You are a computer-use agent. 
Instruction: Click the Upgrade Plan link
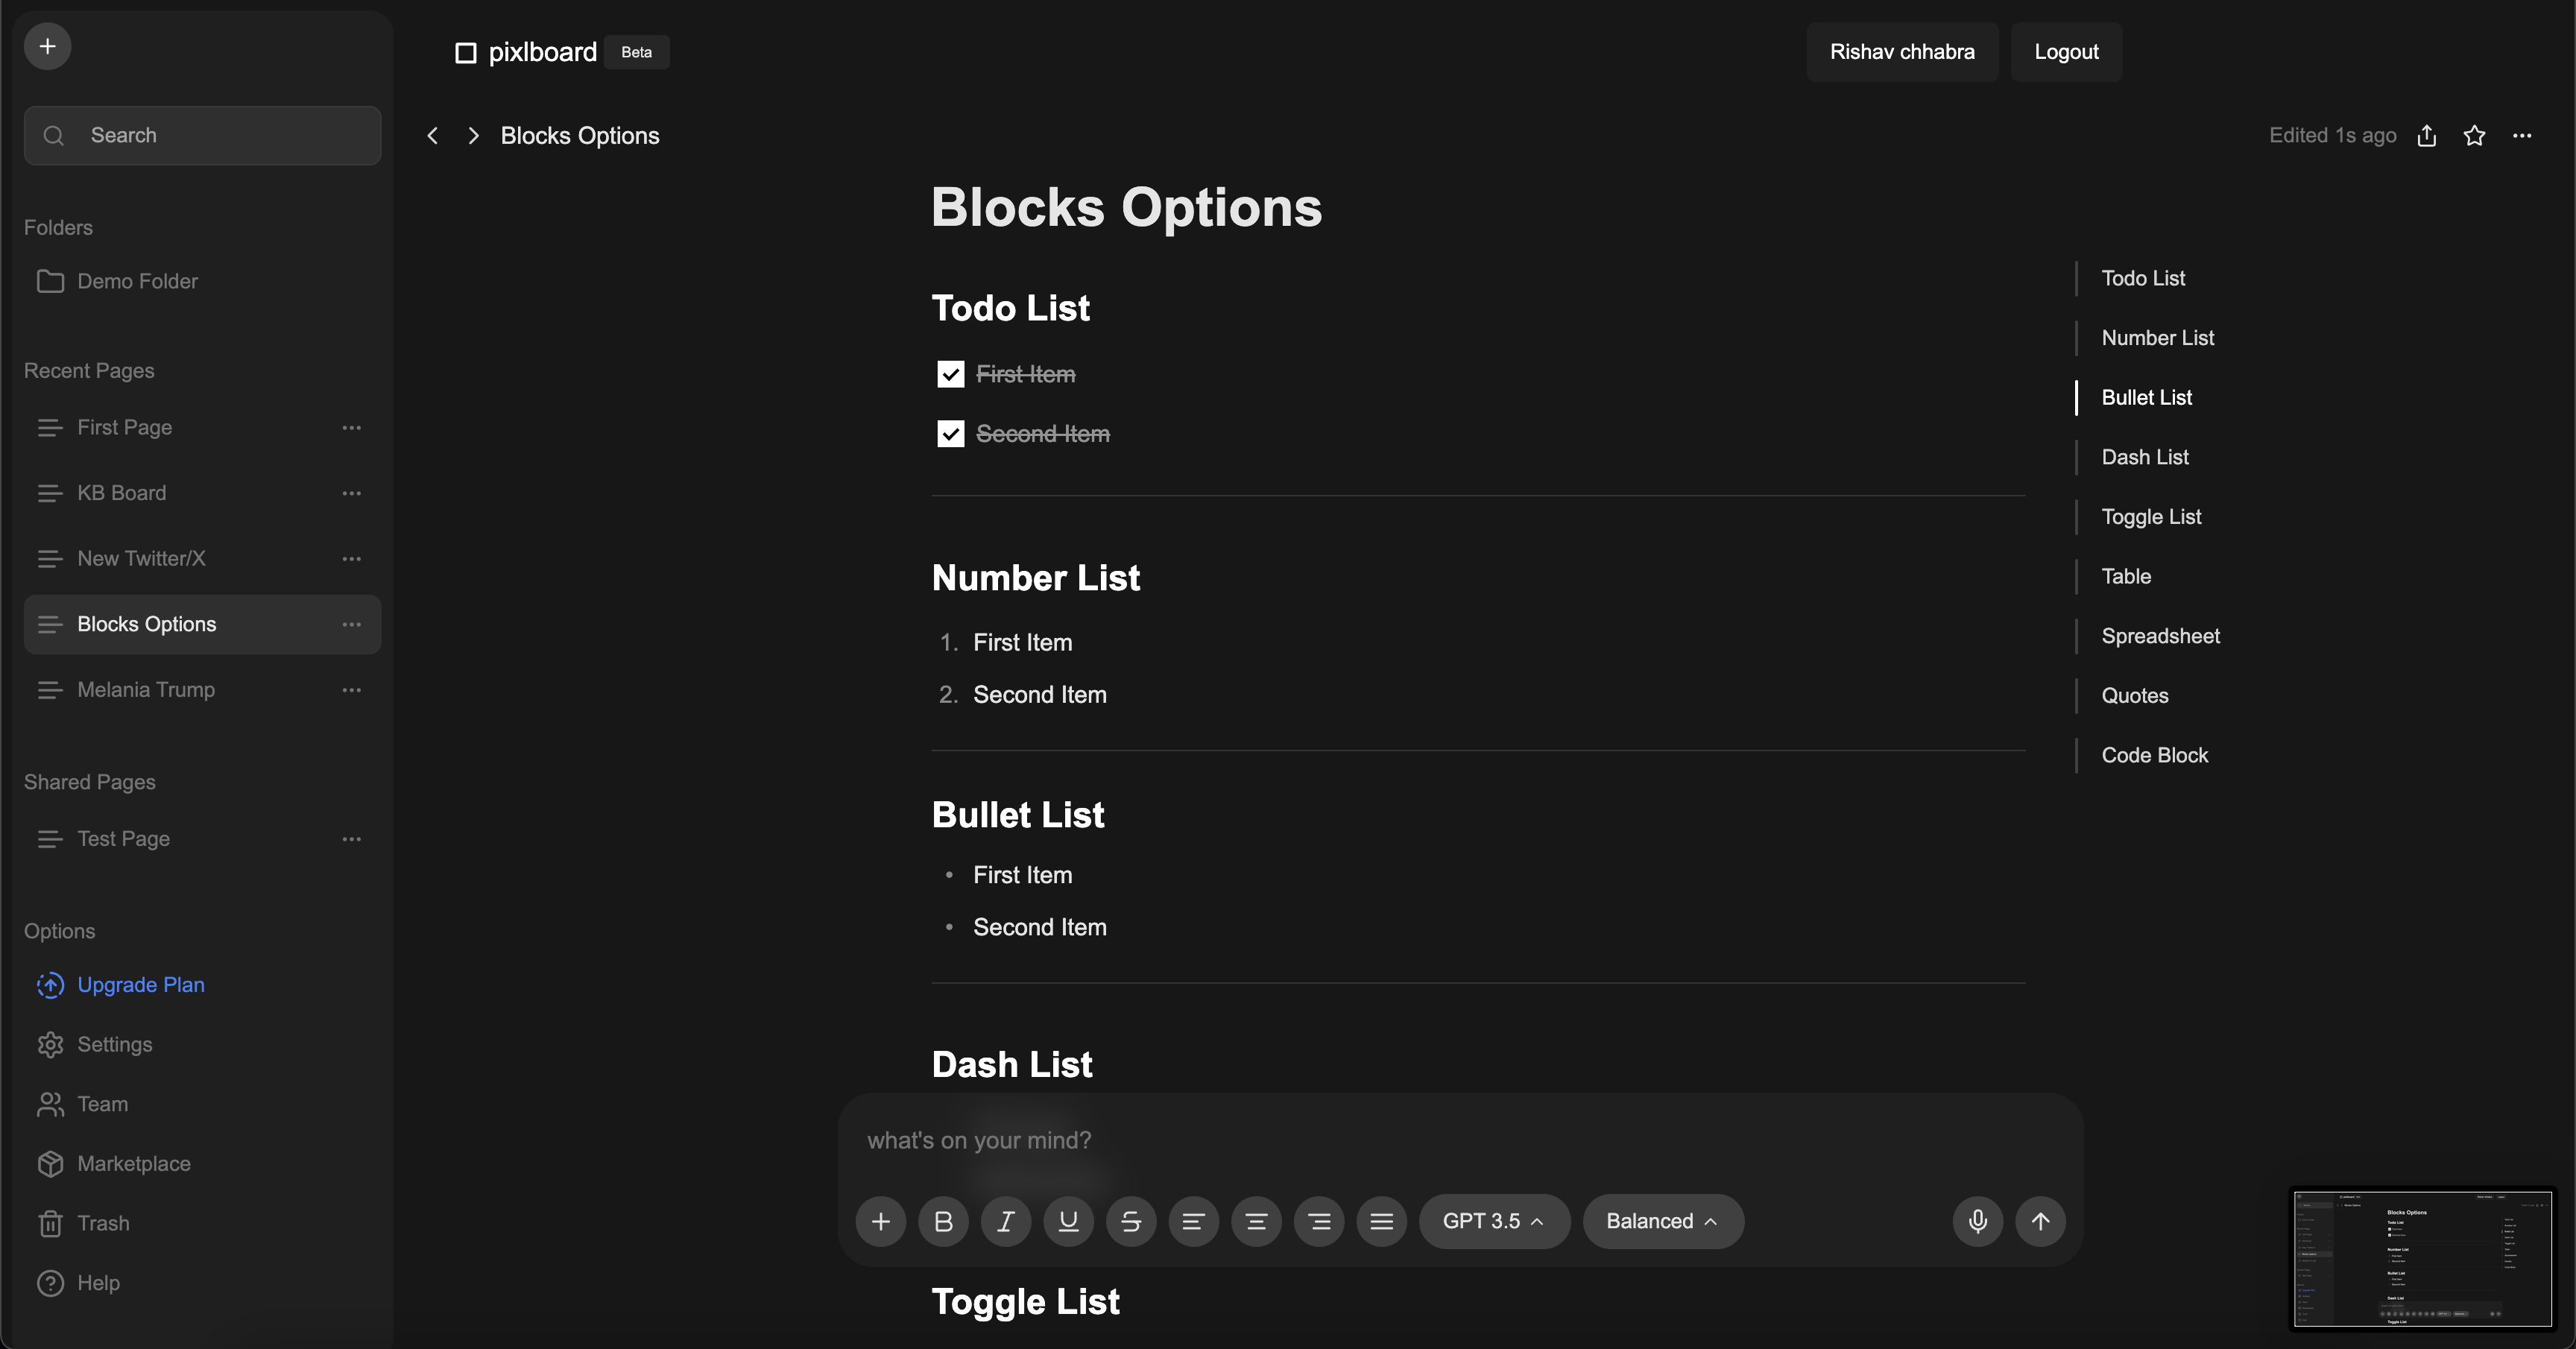(x=141, y=985)
